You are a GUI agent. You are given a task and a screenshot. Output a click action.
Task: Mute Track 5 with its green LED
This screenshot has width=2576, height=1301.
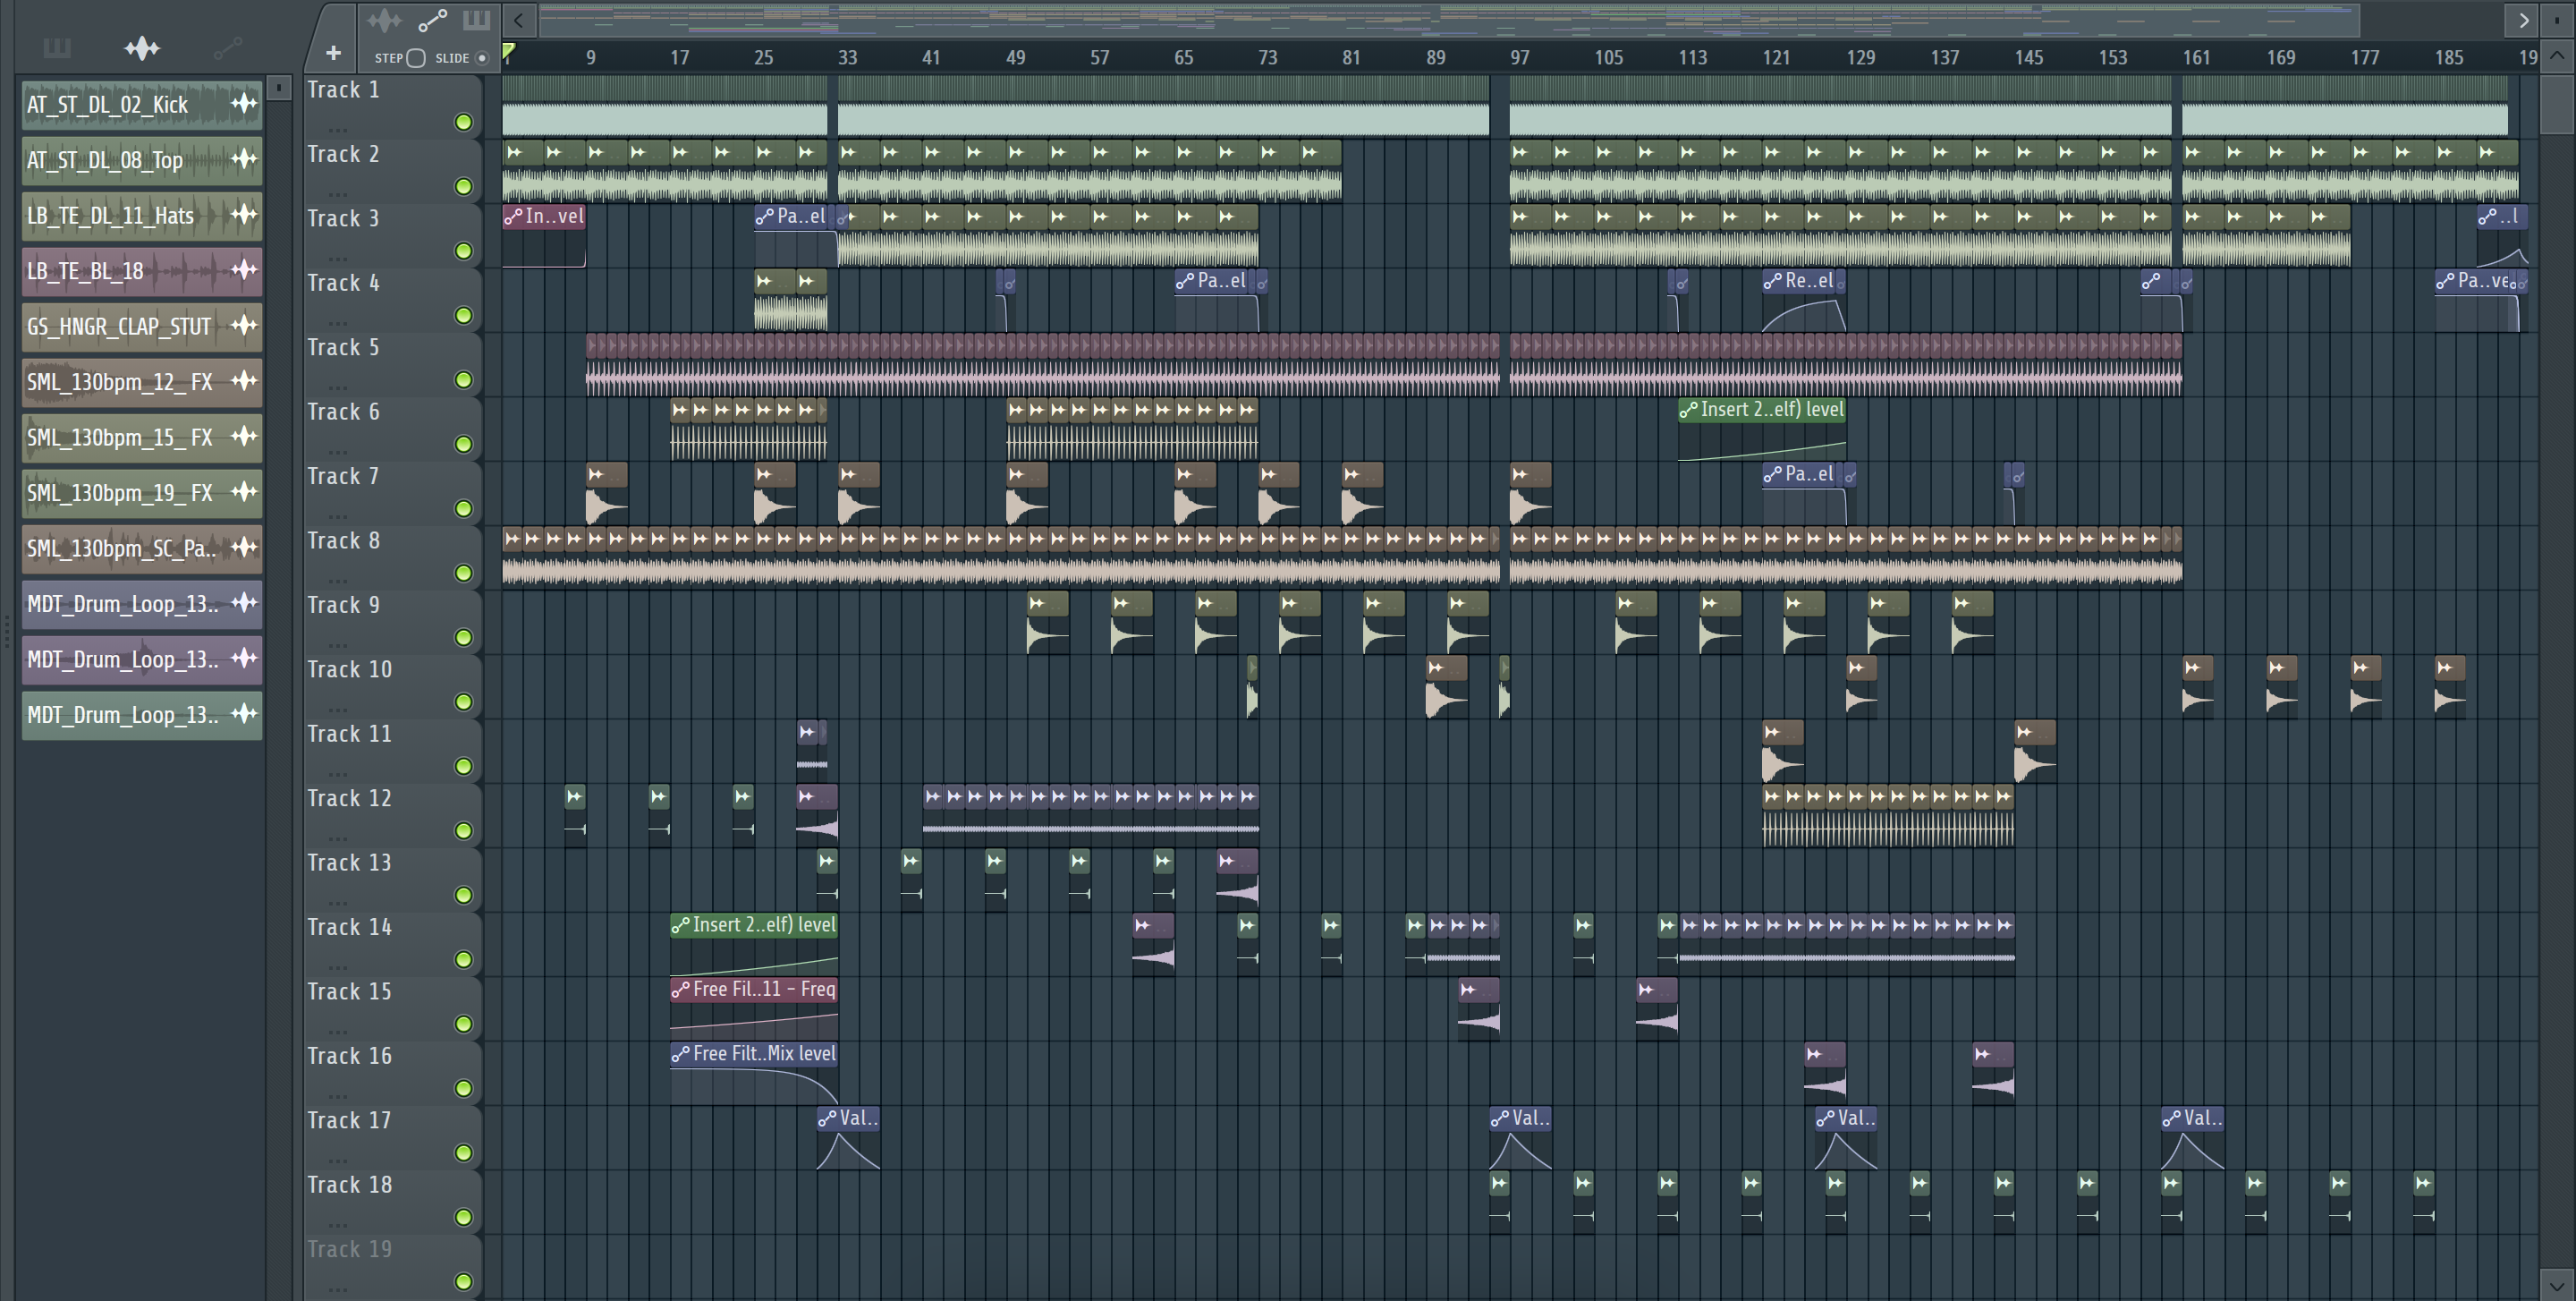(x=463, y=380)
